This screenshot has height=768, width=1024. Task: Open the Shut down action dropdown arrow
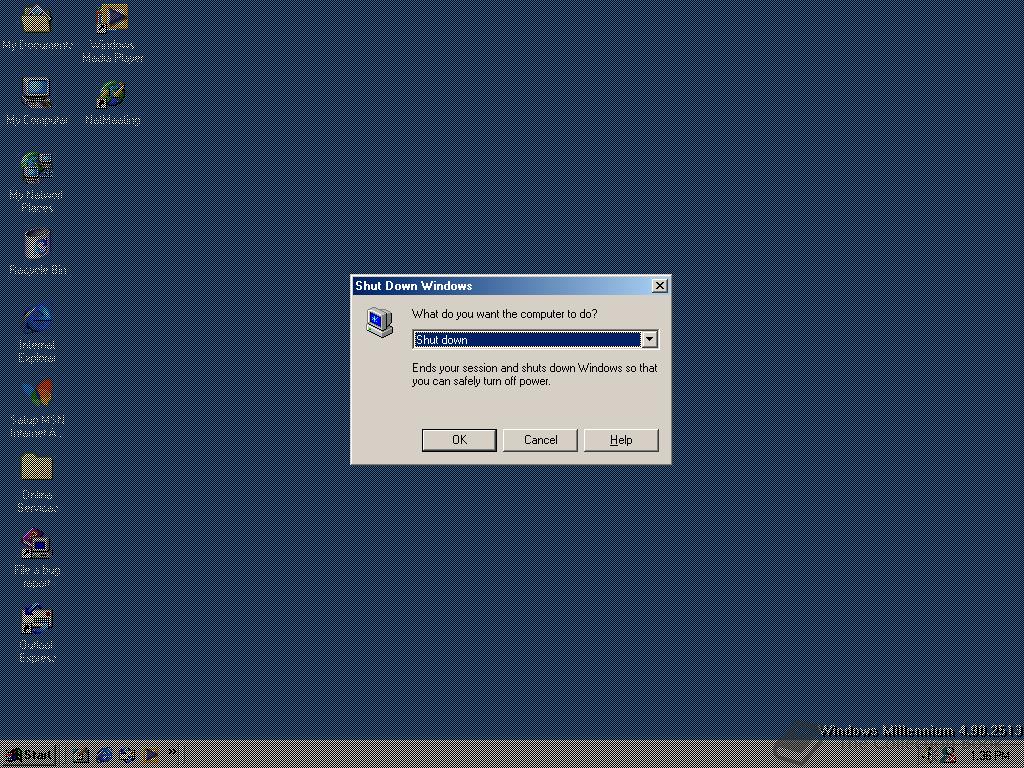[649, 340]
